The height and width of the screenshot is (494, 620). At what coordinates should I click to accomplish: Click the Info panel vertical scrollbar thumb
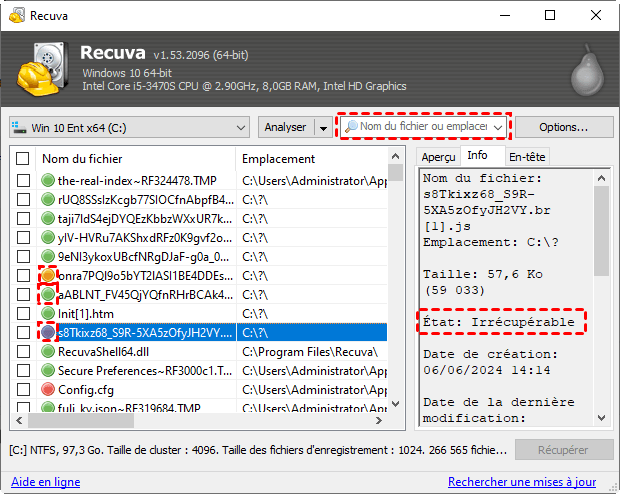(x=601, y=231)
